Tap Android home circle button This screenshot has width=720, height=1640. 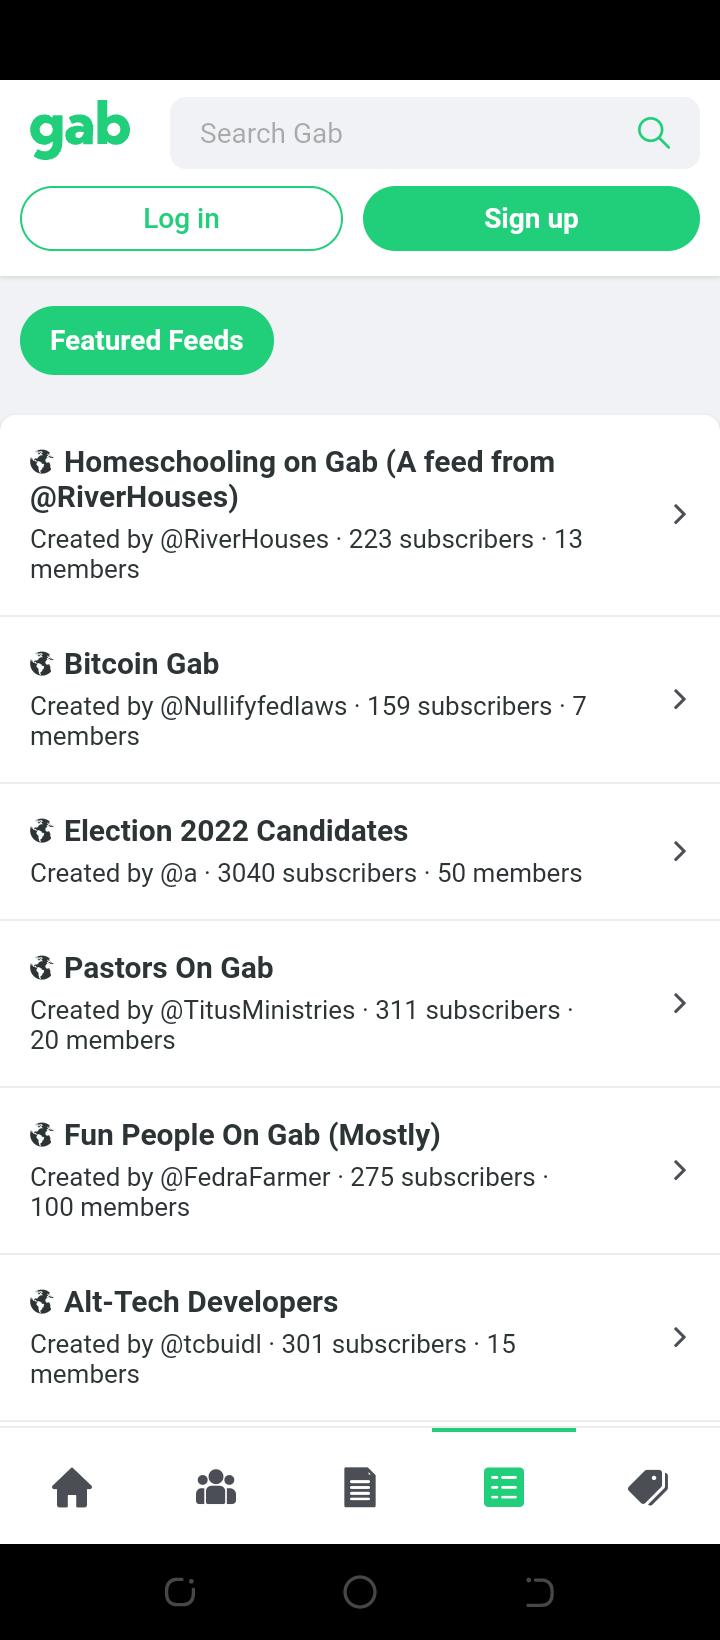360,1592
